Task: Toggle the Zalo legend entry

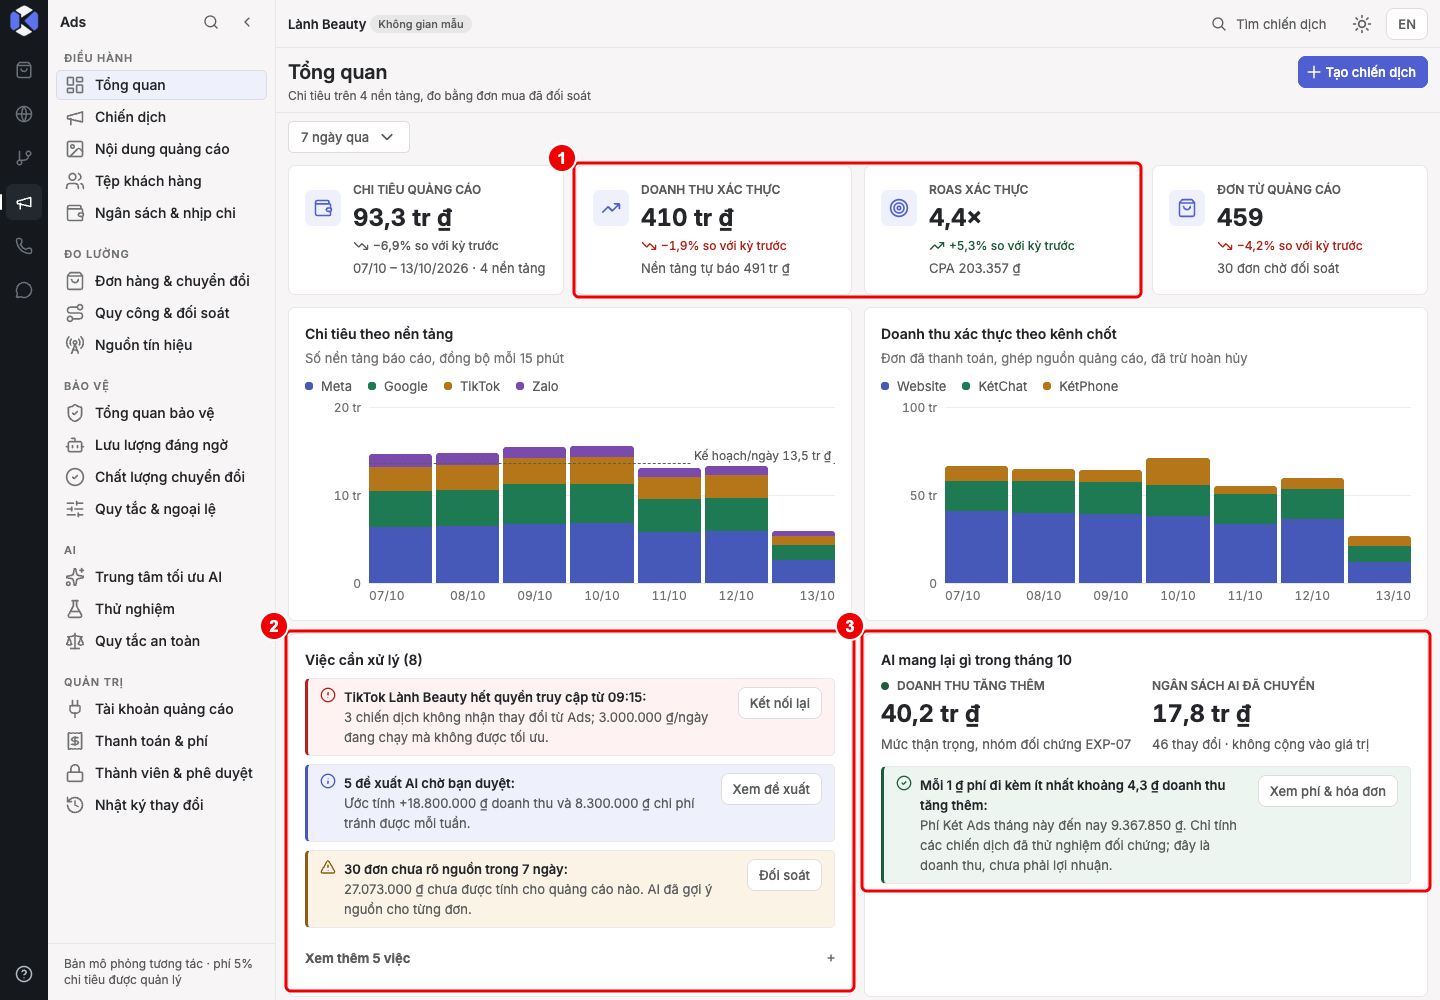Action: click(538, 386)
